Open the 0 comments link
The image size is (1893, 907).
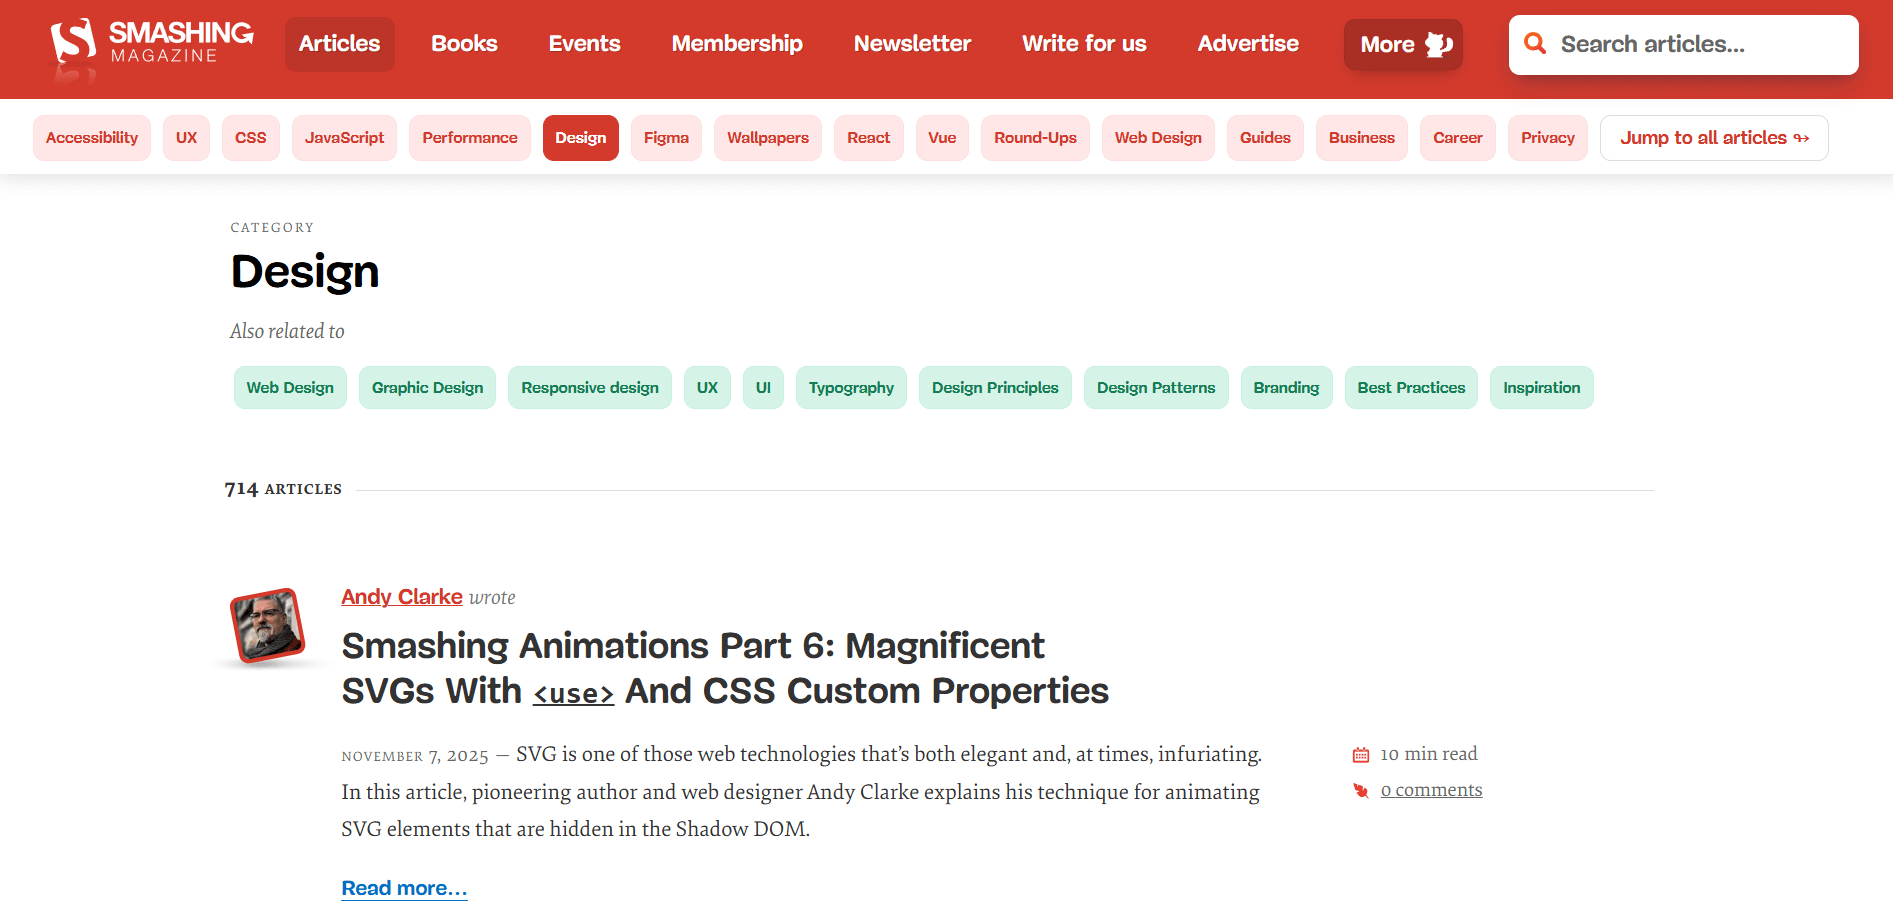click(x=1431, y=790)
